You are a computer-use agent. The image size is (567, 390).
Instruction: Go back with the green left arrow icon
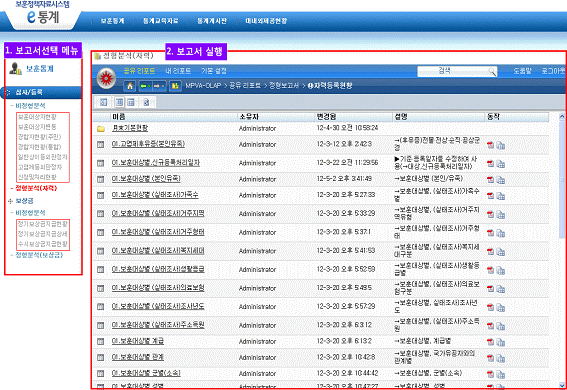[144, 86]
